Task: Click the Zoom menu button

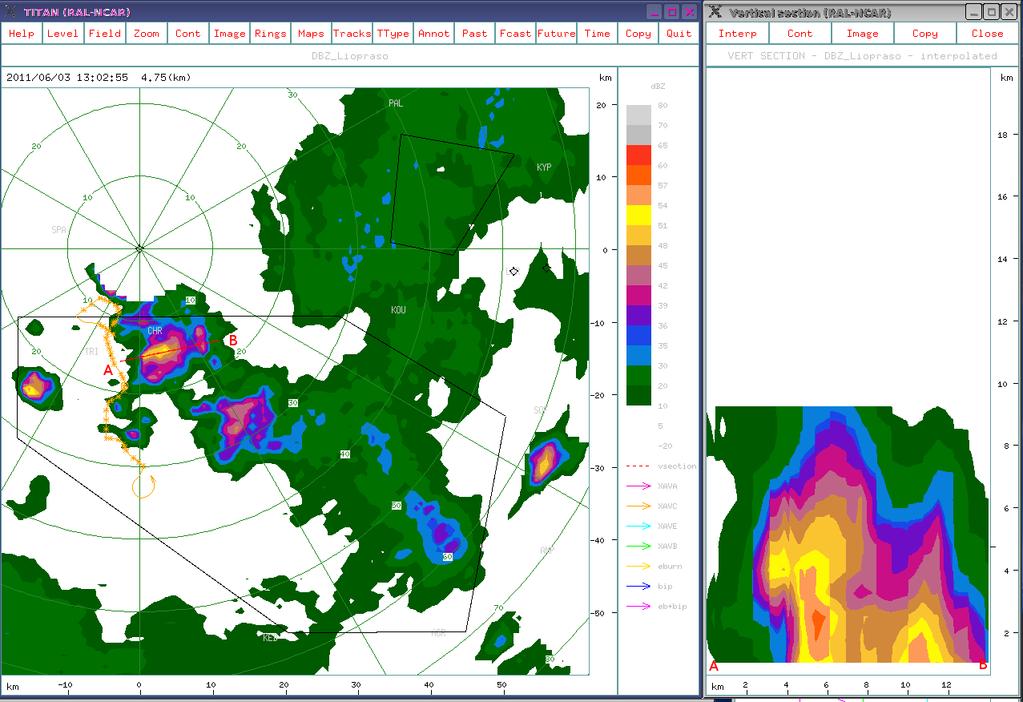Action: click(146, 33)
